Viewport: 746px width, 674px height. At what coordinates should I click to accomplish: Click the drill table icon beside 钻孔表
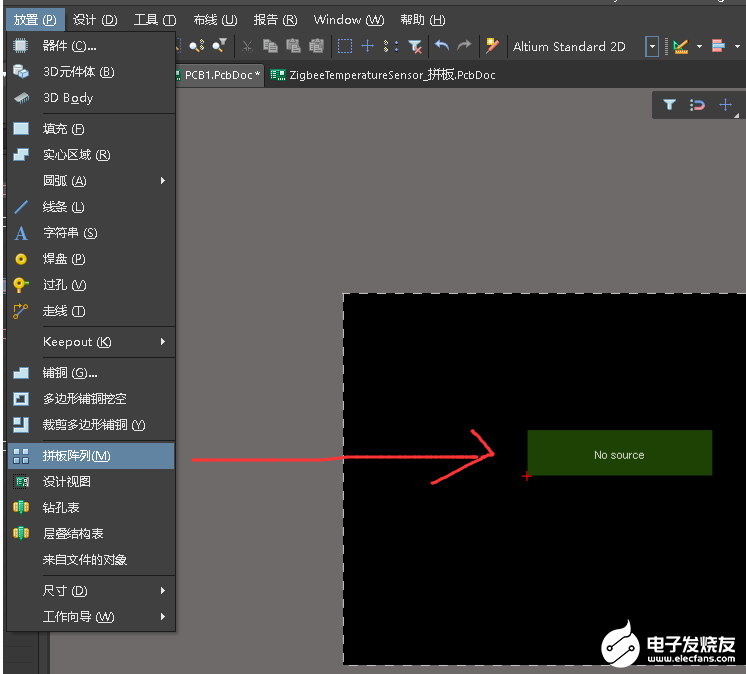coord(21,508)
